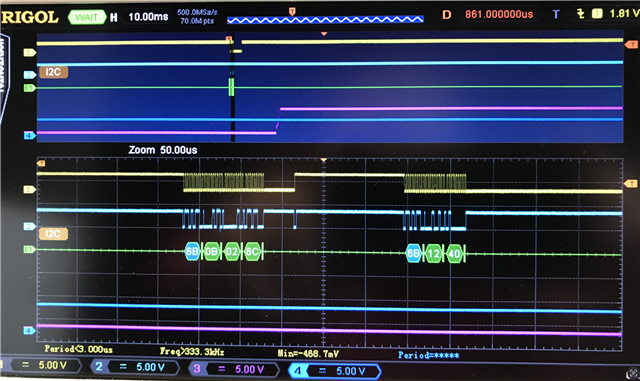Select the decoded 6B address packet on the left

[x=192, y=252]
